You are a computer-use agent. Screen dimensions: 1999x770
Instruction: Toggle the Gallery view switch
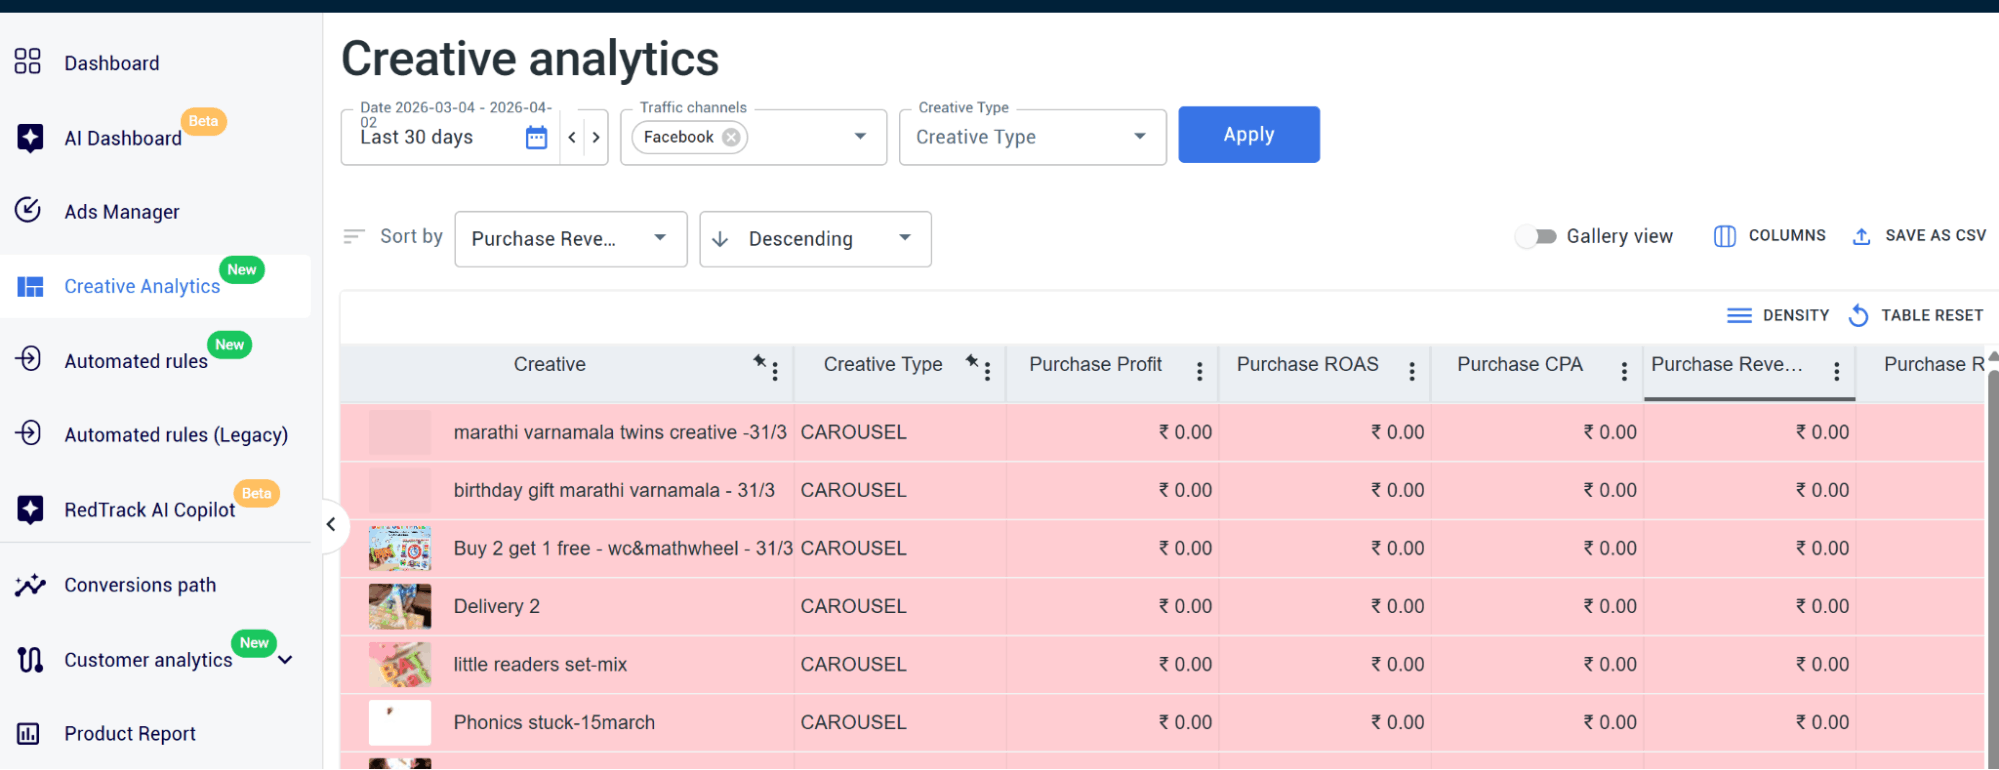(1536, 236)
